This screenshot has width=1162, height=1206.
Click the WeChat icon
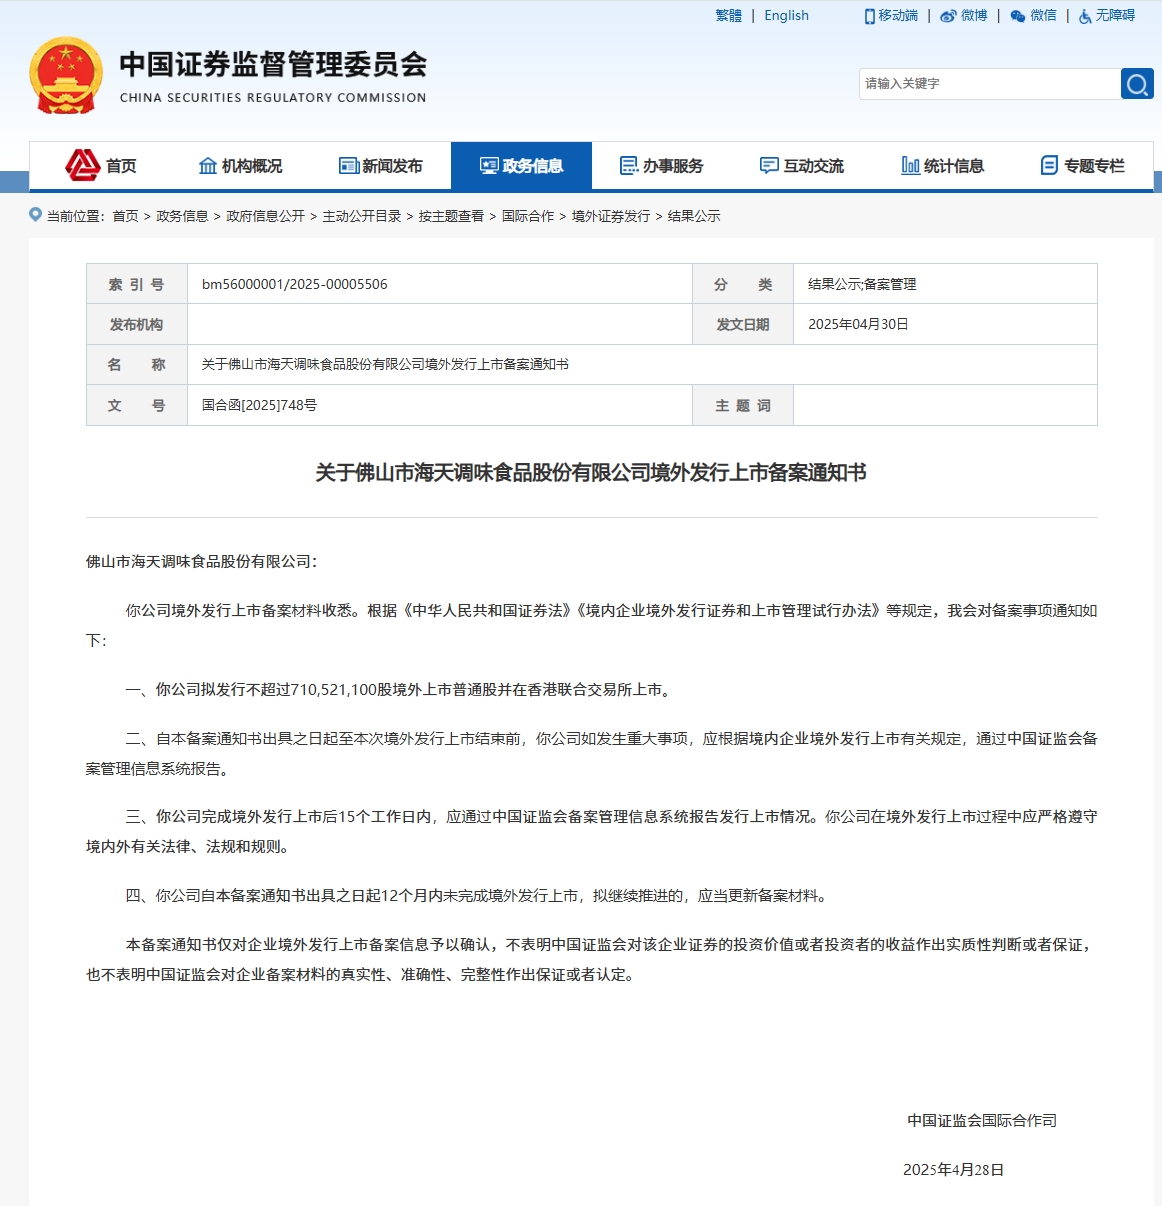pyautogui.click(x=1018, y=16)
